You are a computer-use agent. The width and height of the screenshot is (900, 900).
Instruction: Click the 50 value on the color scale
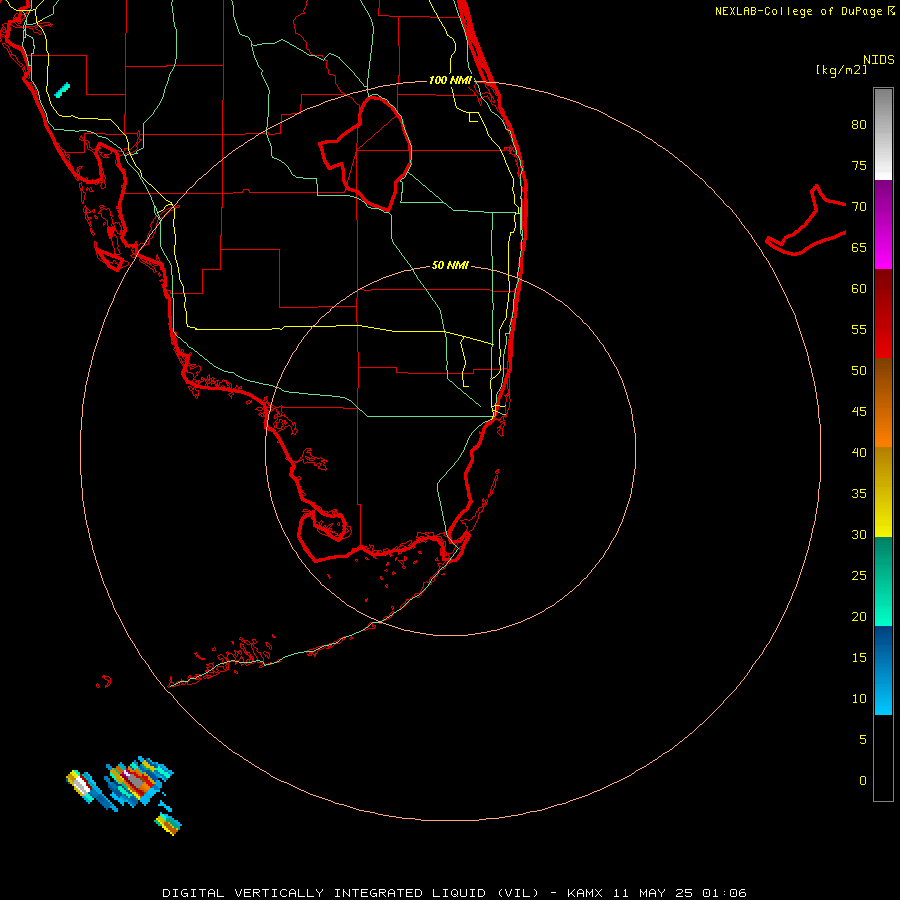pyautogui.click(x=859, y=371)
